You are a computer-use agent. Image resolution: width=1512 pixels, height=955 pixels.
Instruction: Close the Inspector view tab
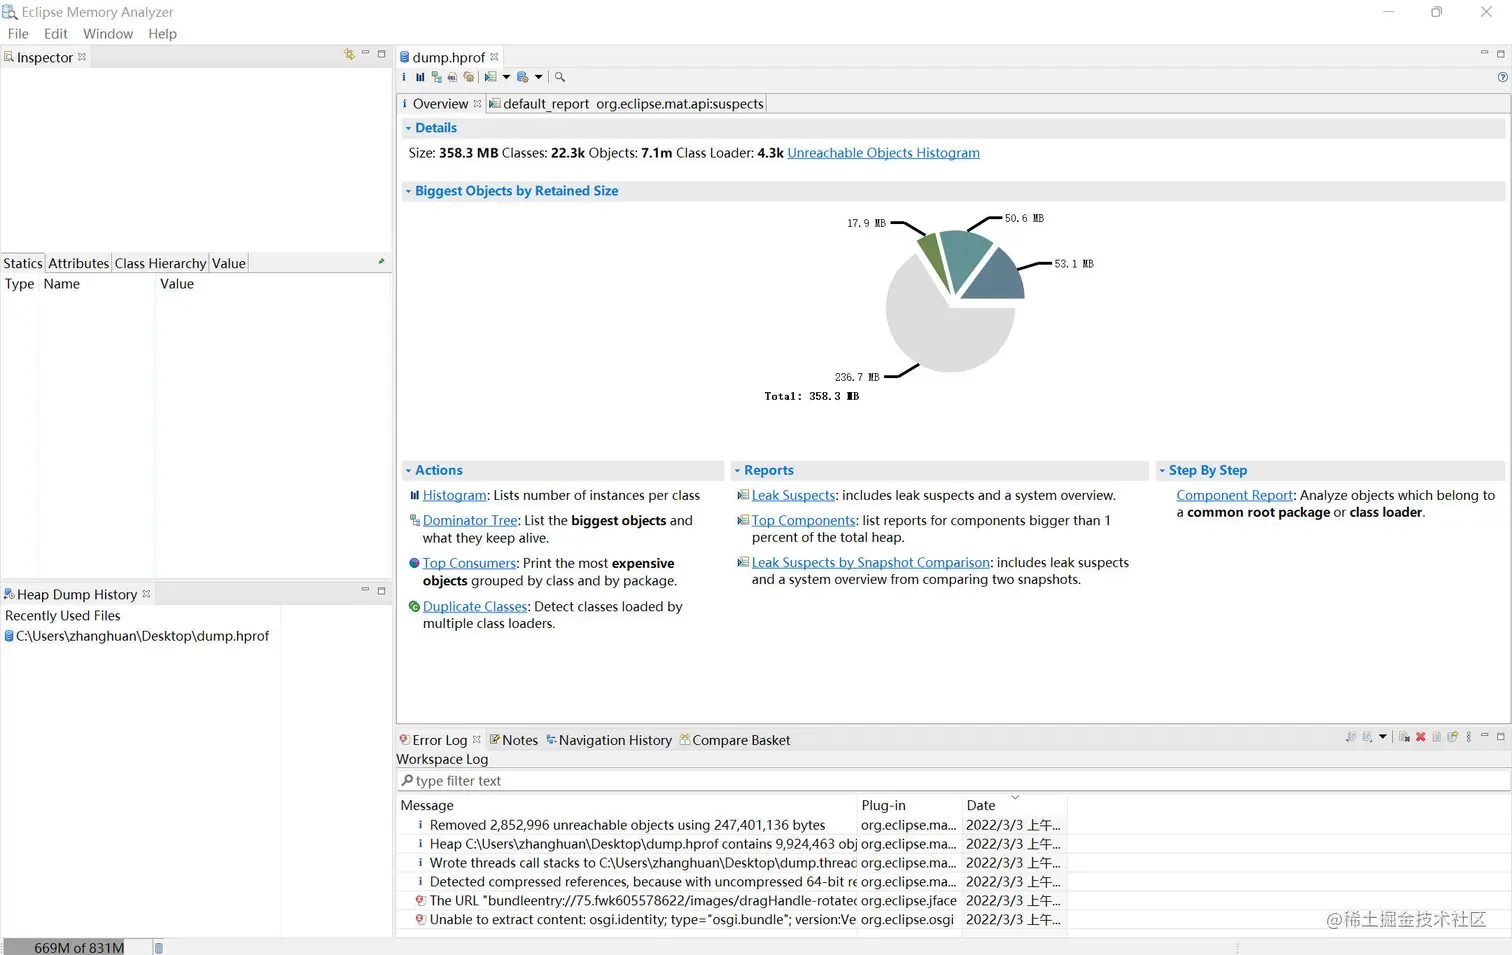82,57
